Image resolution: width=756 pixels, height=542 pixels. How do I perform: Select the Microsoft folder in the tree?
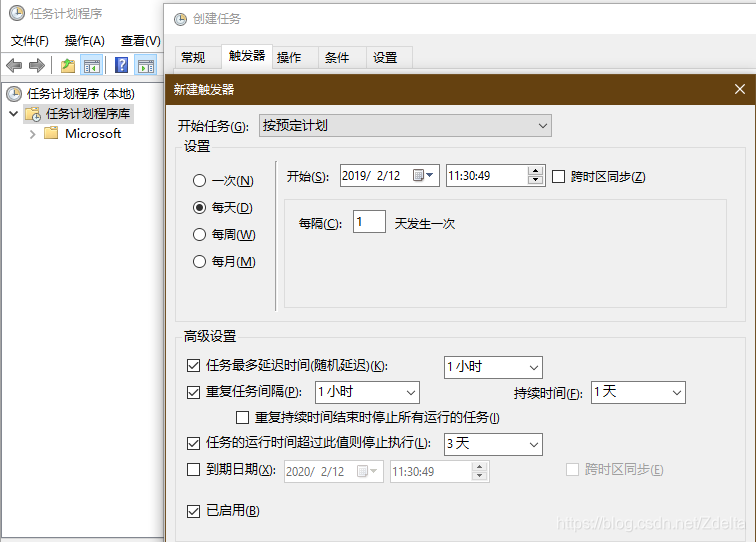pyautogui.click(x=93, y=134)
